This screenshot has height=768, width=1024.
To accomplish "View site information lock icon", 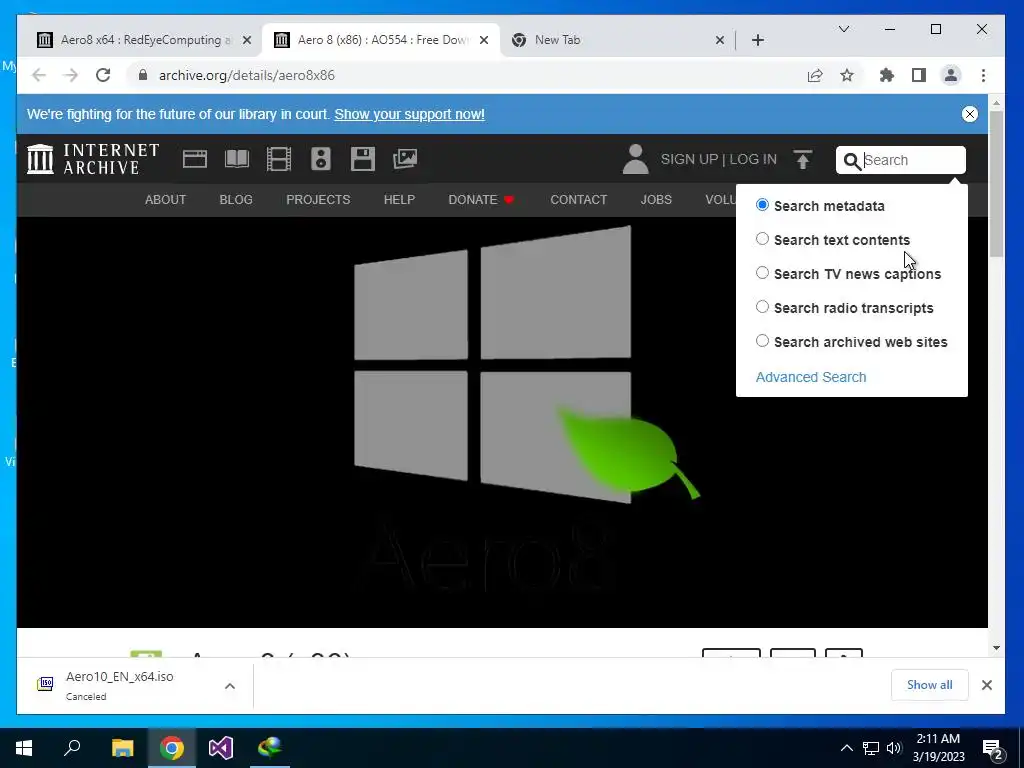I will 143,75.
